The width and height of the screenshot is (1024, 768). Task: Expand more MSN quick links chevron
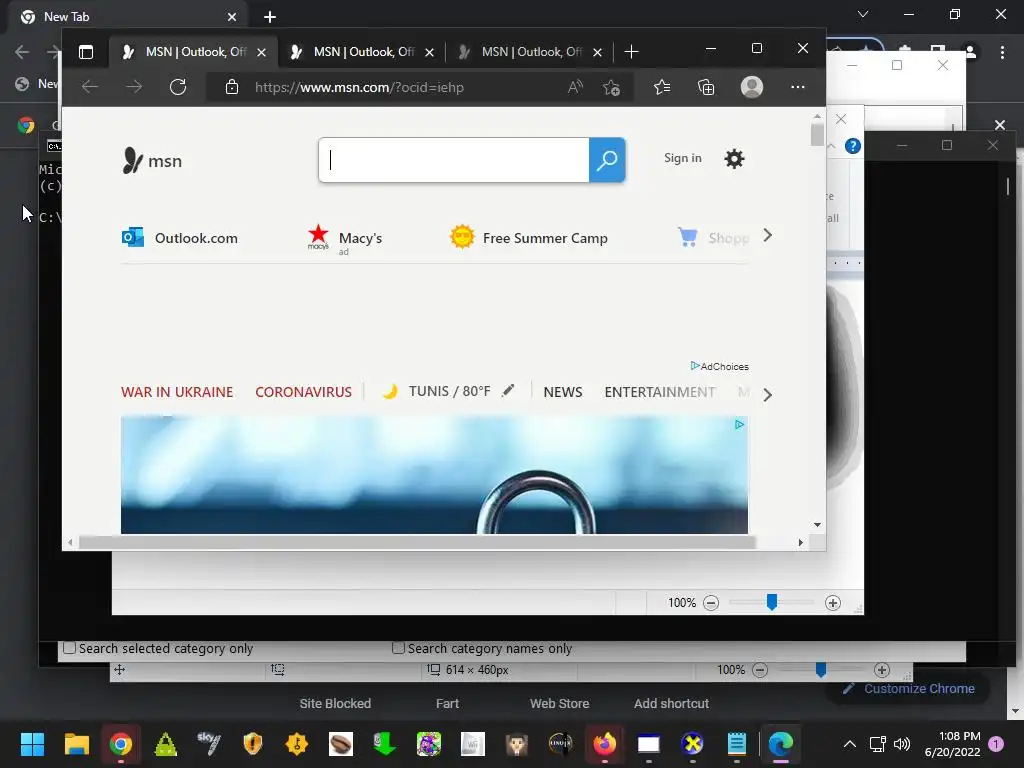tap(767, 236)
